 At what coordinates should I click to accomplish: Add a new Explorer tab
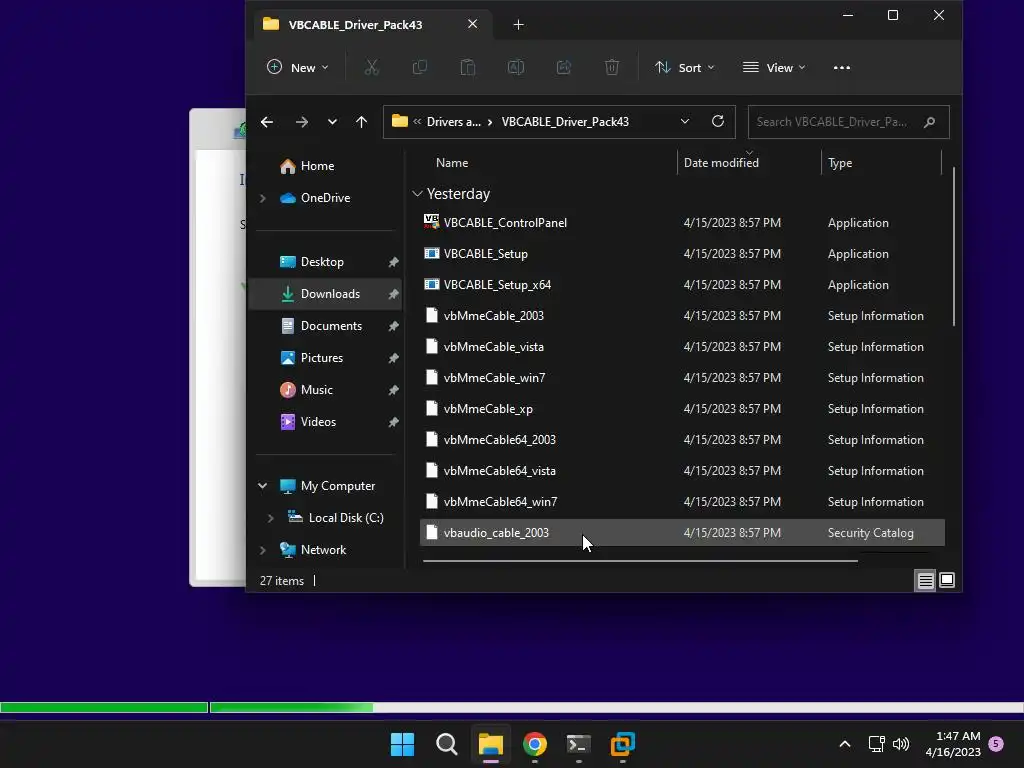click(x=519, y=25)
